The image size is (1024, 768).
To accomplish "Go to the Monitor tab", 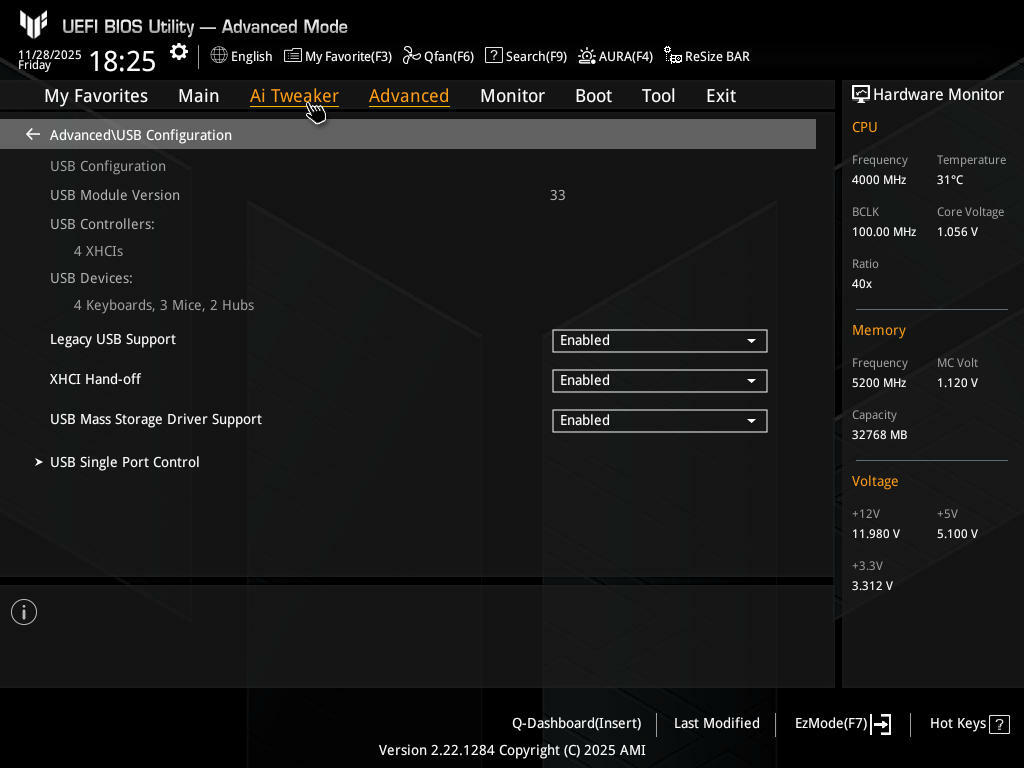I will (x=512, y=96).
